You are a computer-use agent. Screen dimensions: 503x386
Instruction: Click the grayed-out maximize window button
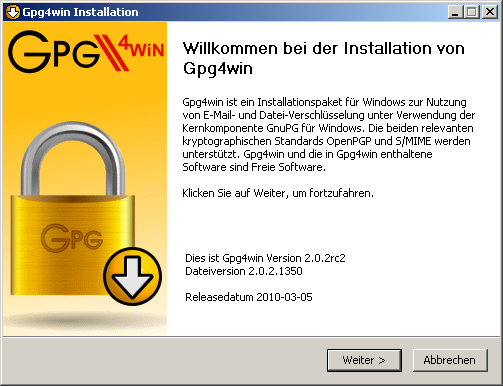[472, 12]
